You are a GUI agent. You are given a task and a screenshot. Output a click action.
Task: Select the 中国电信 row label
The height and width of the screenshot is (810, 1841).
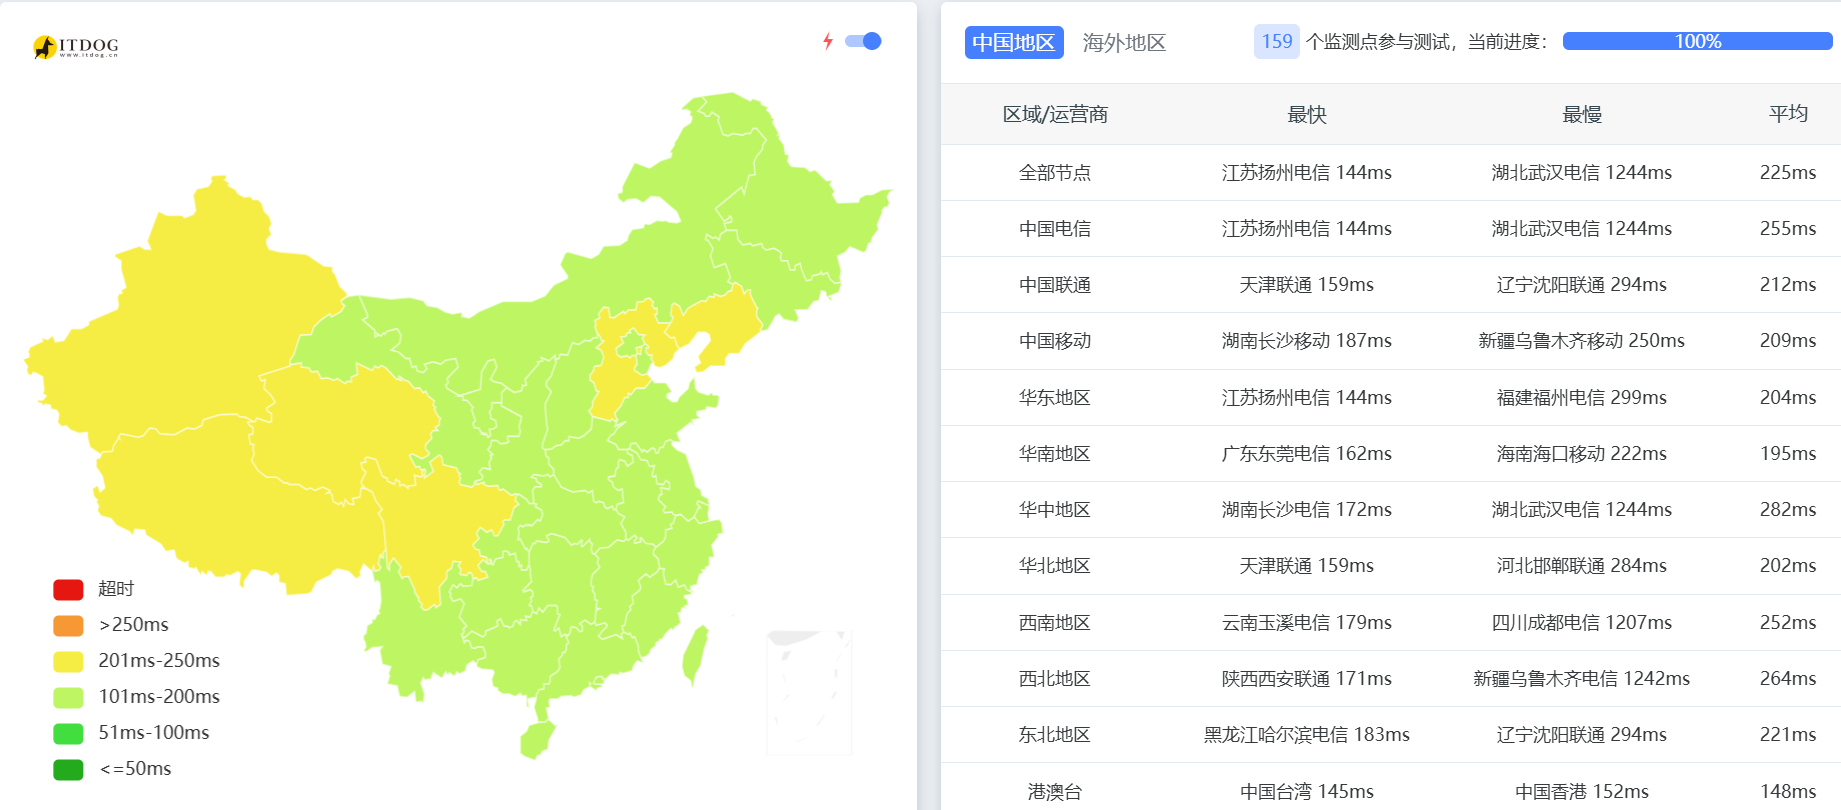coord(1054,229)
